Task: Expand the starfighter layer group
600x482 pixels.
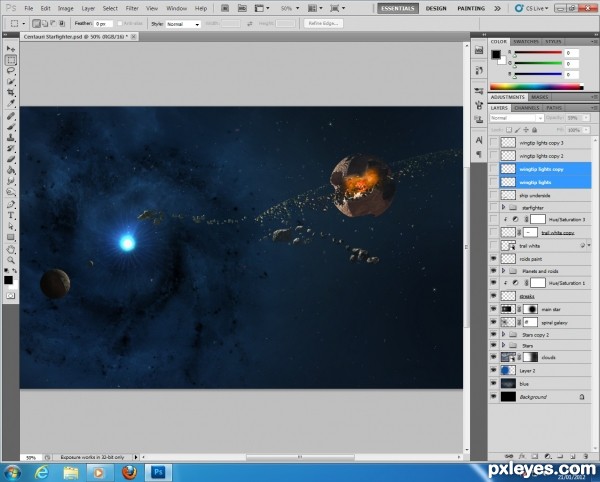Action: [x=504, y=207]
